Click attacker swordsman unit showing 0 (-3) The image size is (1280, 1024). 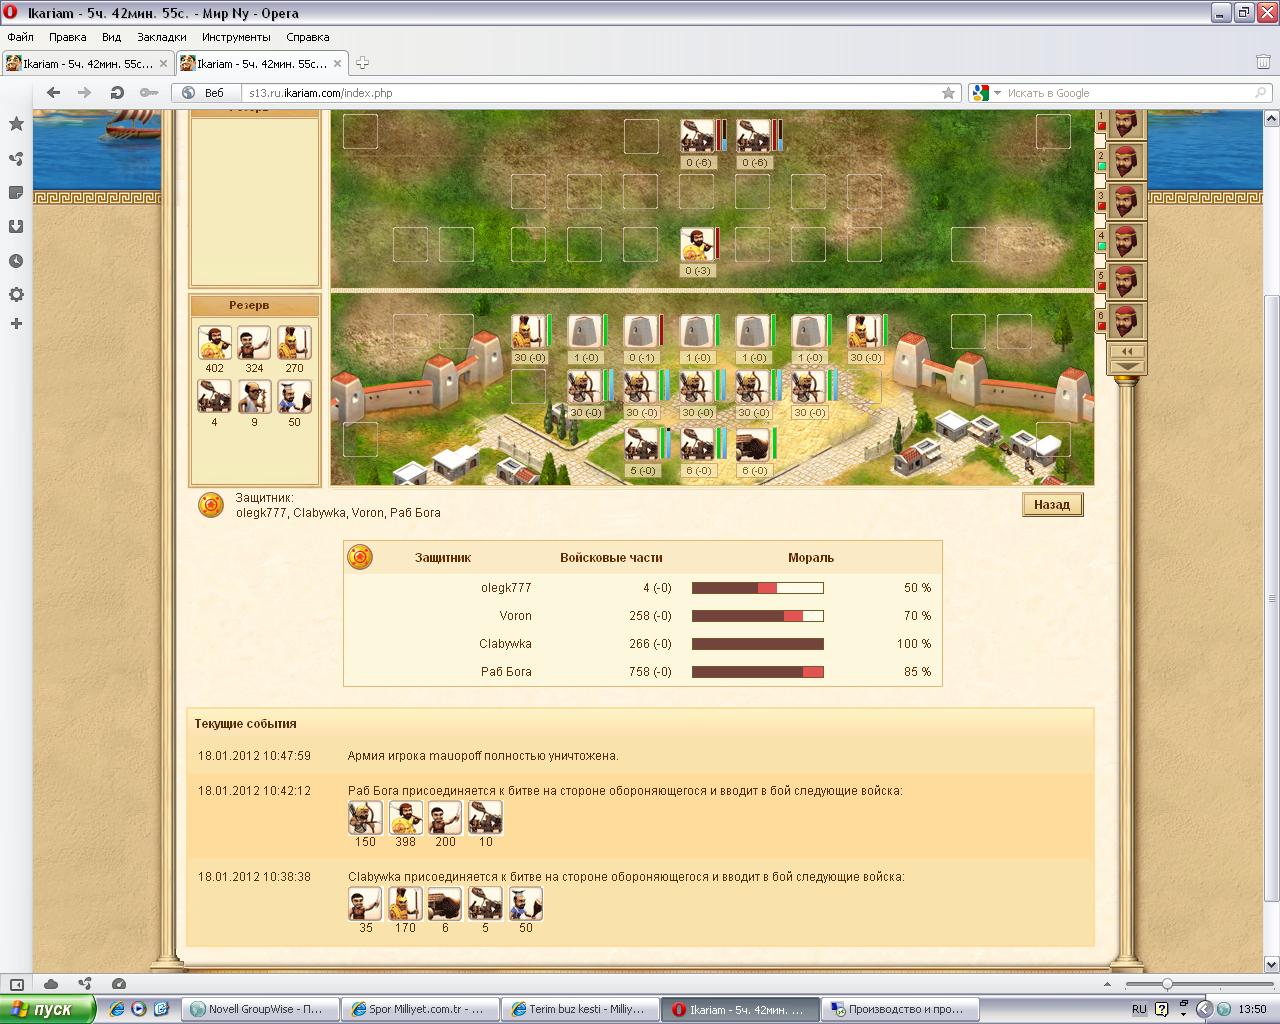coord(696,244)
